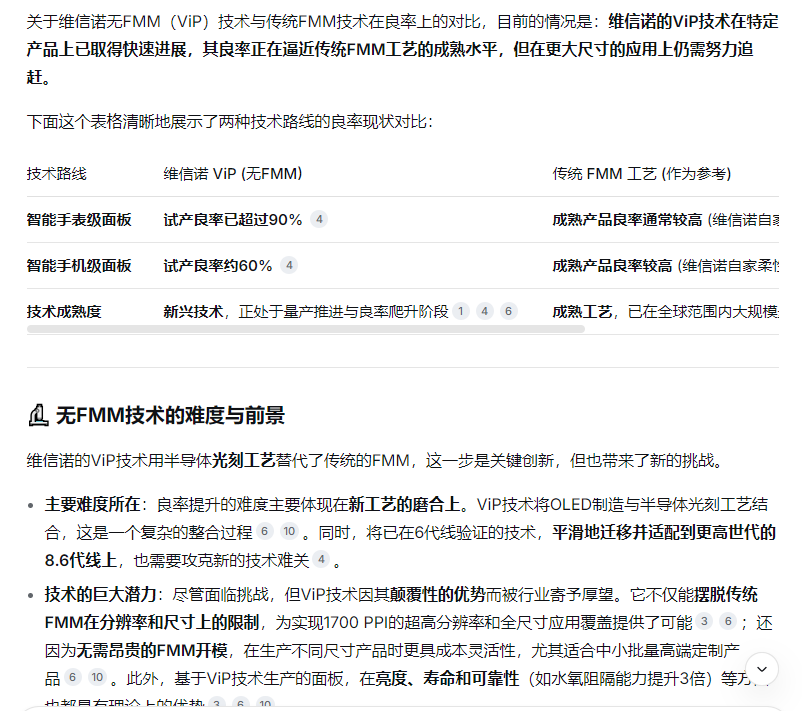Image resolution: width=802 pixels, height=711 pixels.
Task: Open citation 6 after 复杂的整合过程
Action: (x=264, y=531)
